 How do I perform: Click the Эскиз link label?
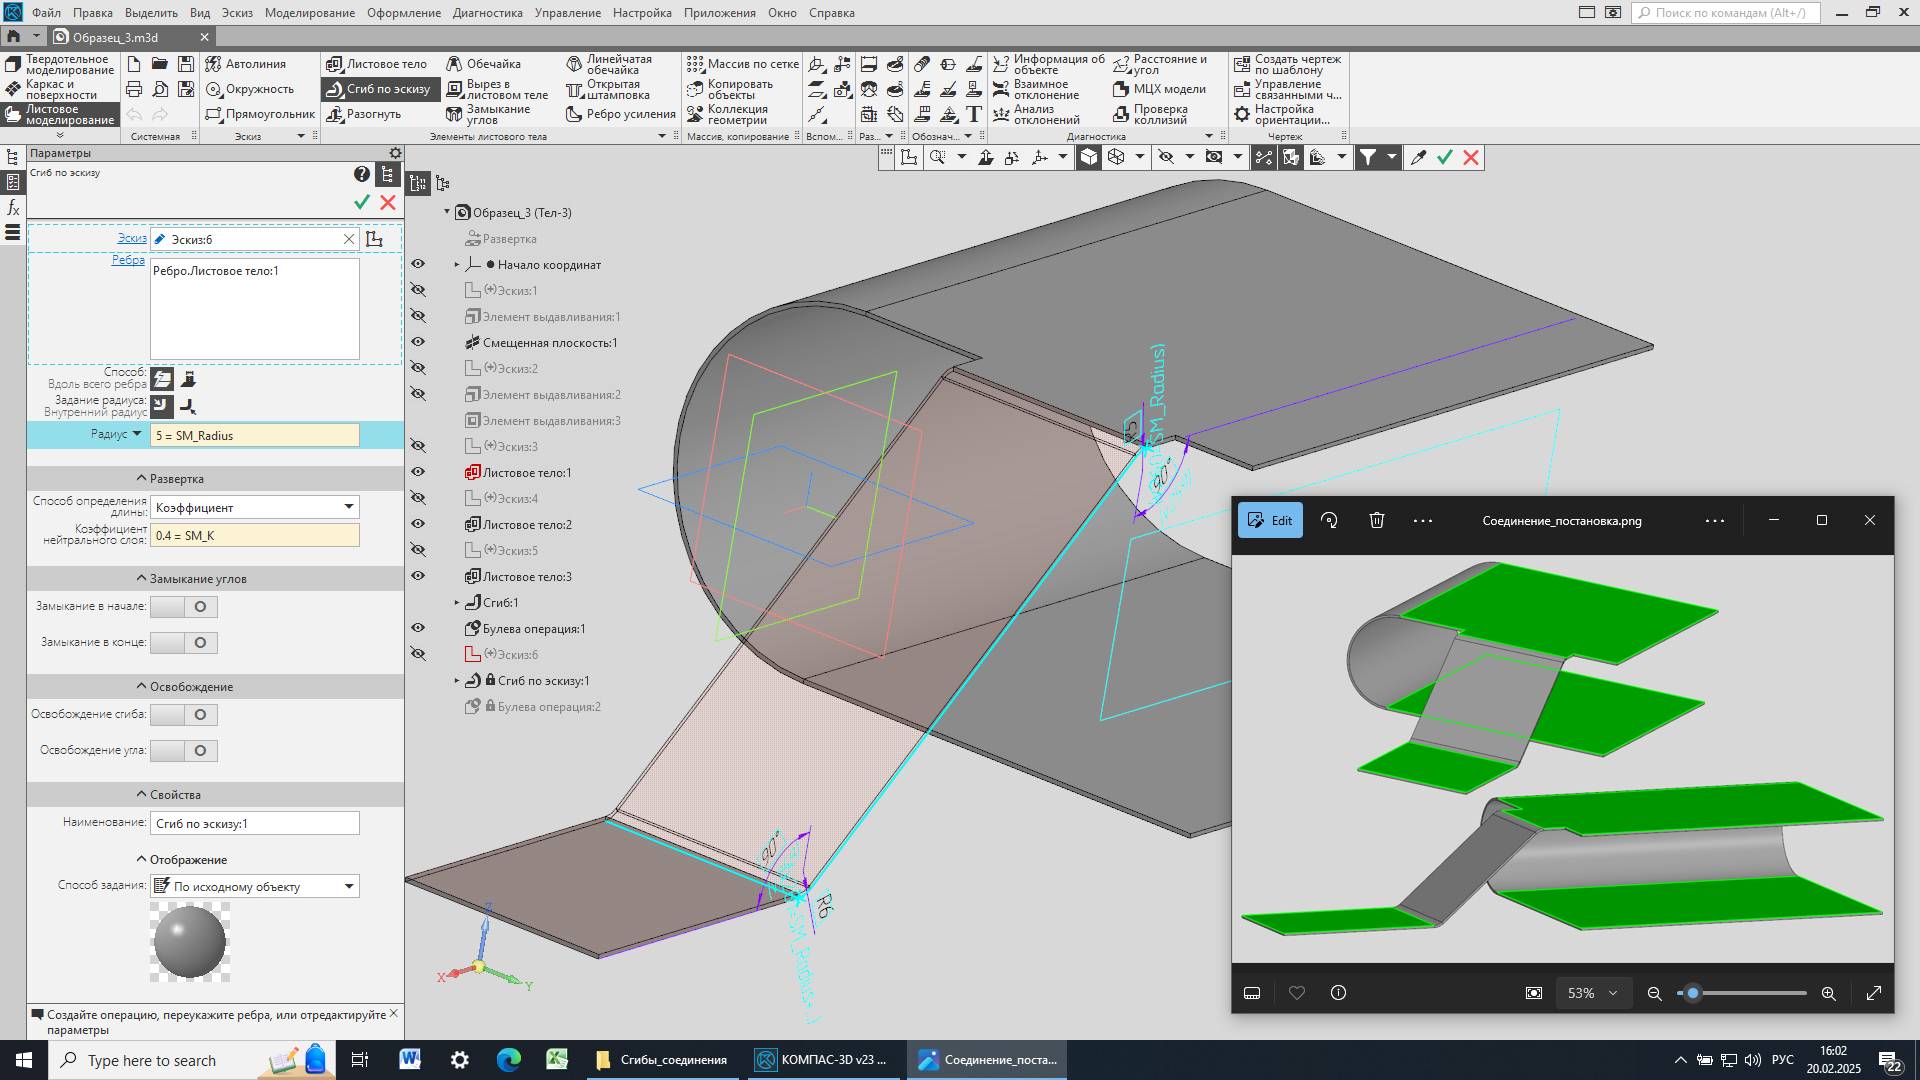pos(131,238)
